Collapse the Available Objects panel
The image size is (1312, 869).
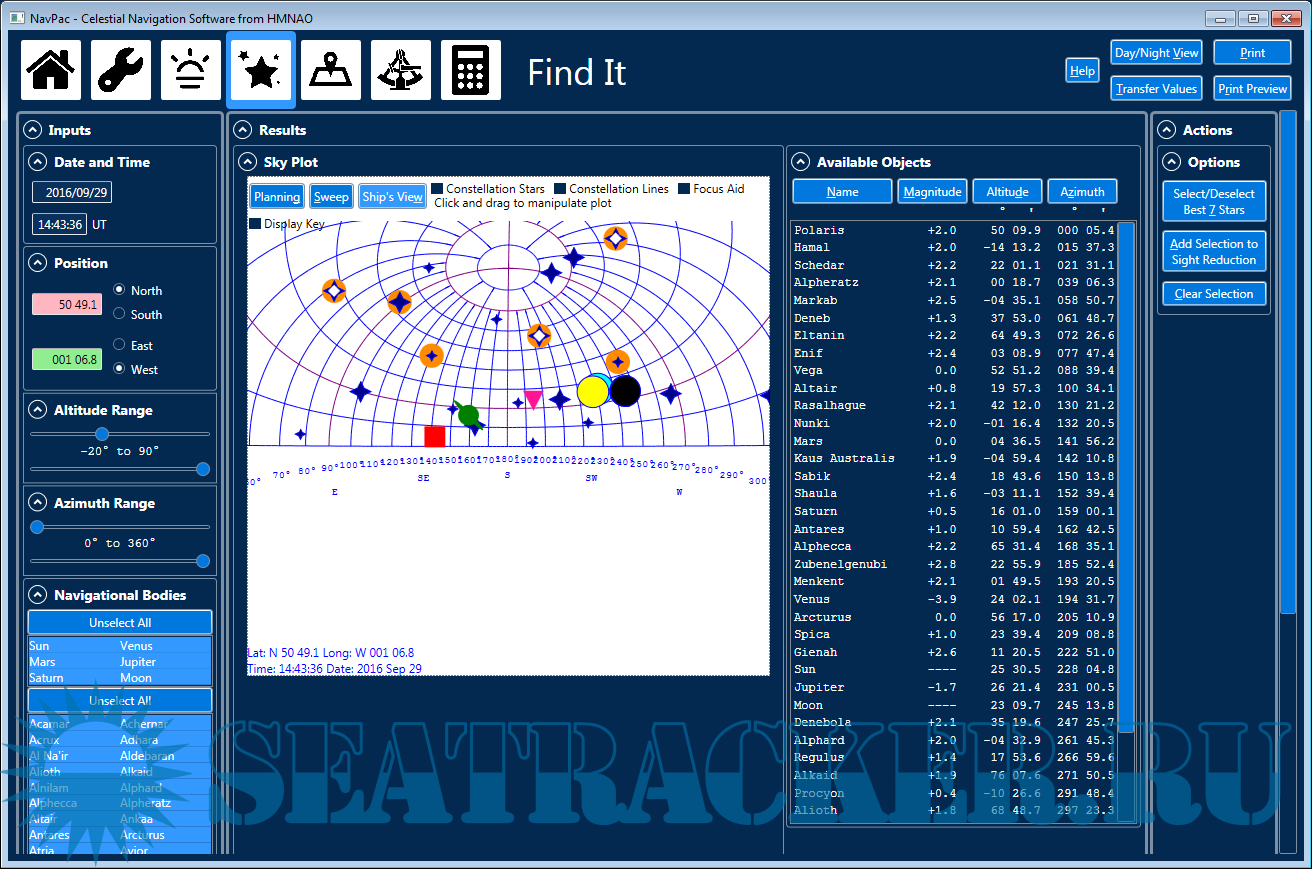click(x=801, y=162)
